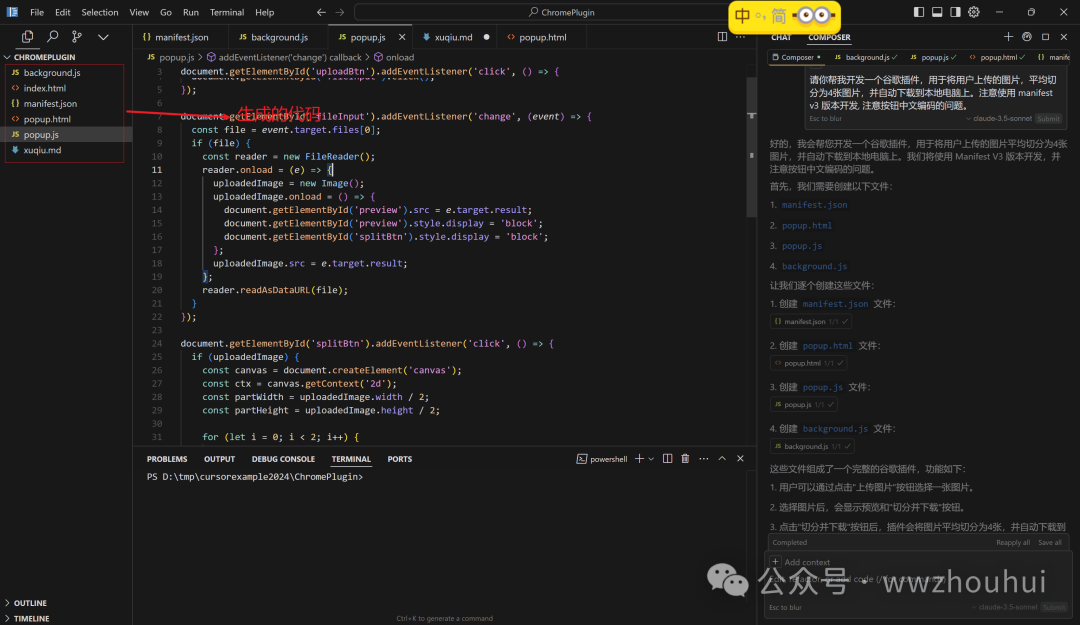The image size is (1080, 625).
Task: Click the Explorer files icon
Action: point(27,36)
